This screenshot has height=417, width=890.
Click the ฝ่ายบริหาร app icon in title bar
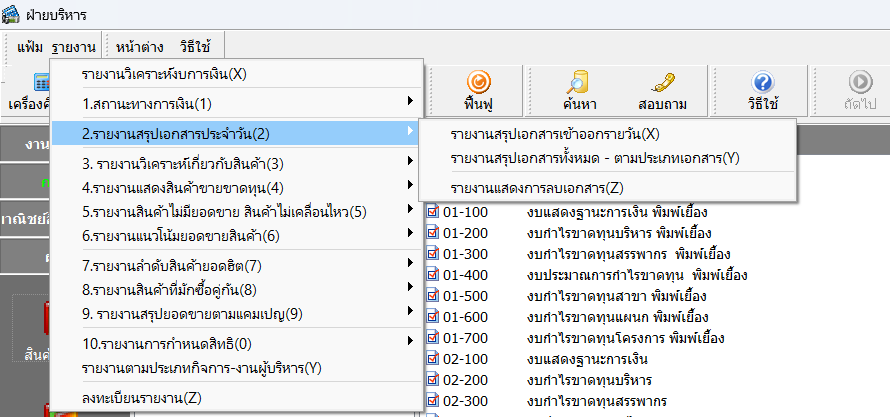click(x=11, y=15)
